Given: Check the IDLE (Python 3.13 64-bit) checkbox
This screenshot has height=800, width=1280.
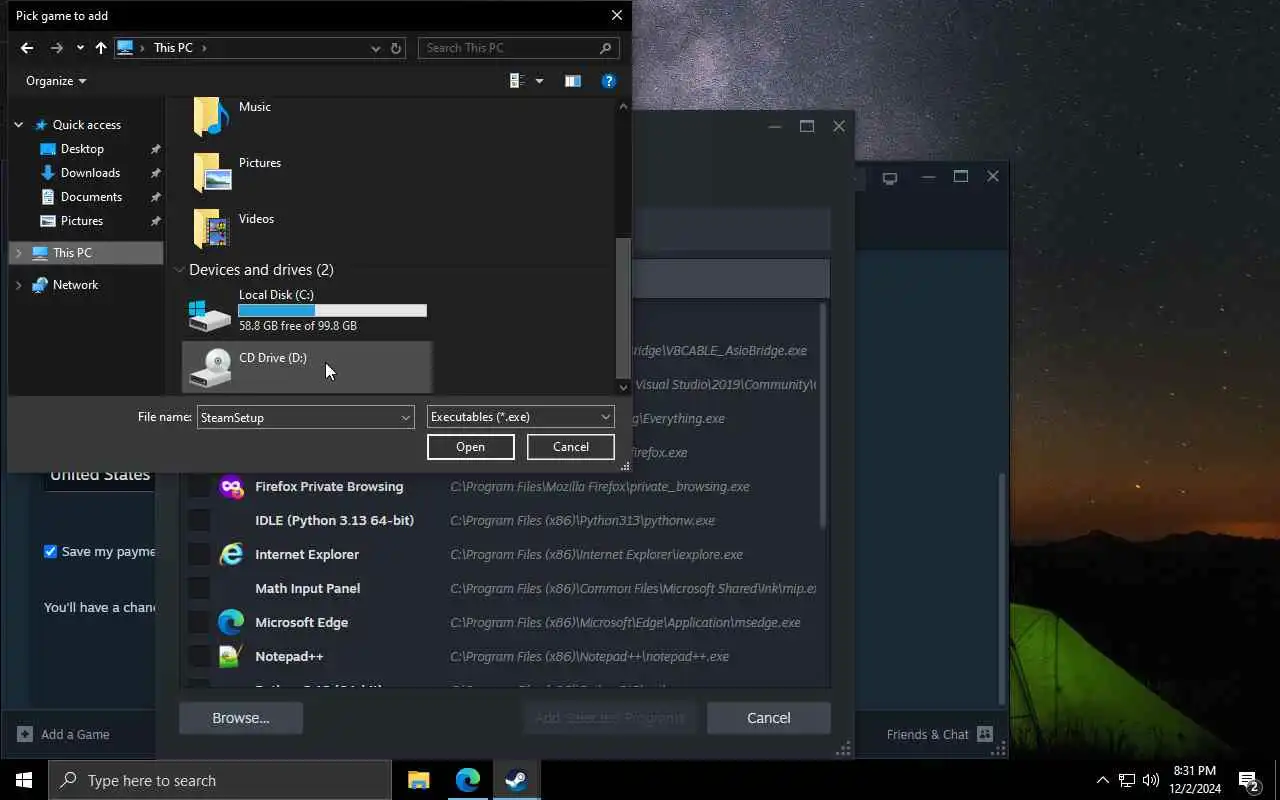Looking at the screenshot, I should pos(199,521).
